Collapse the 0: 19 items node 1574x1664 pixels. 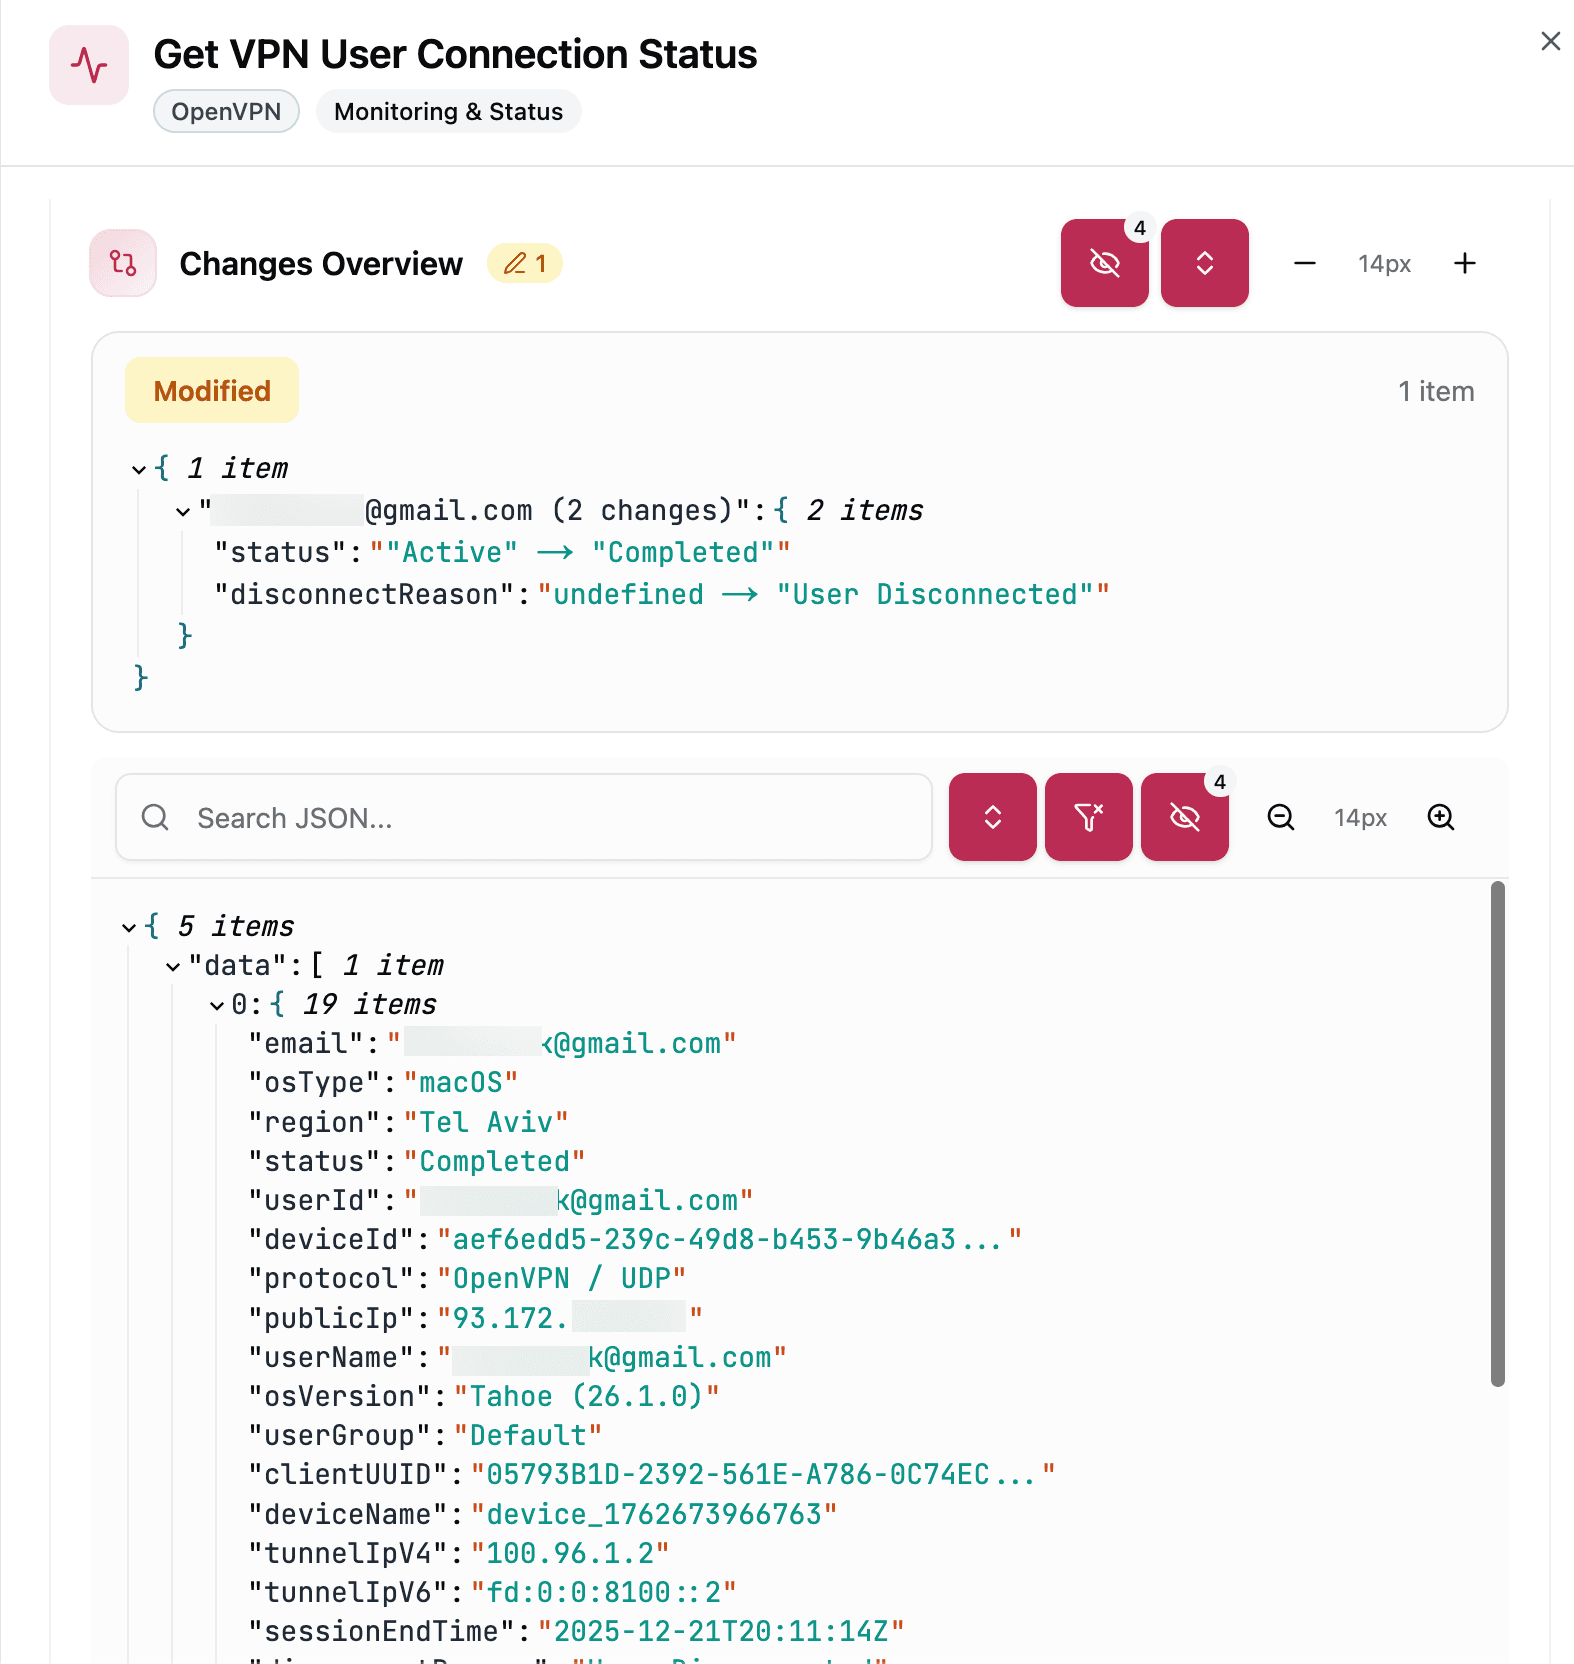click(217, 1006)
